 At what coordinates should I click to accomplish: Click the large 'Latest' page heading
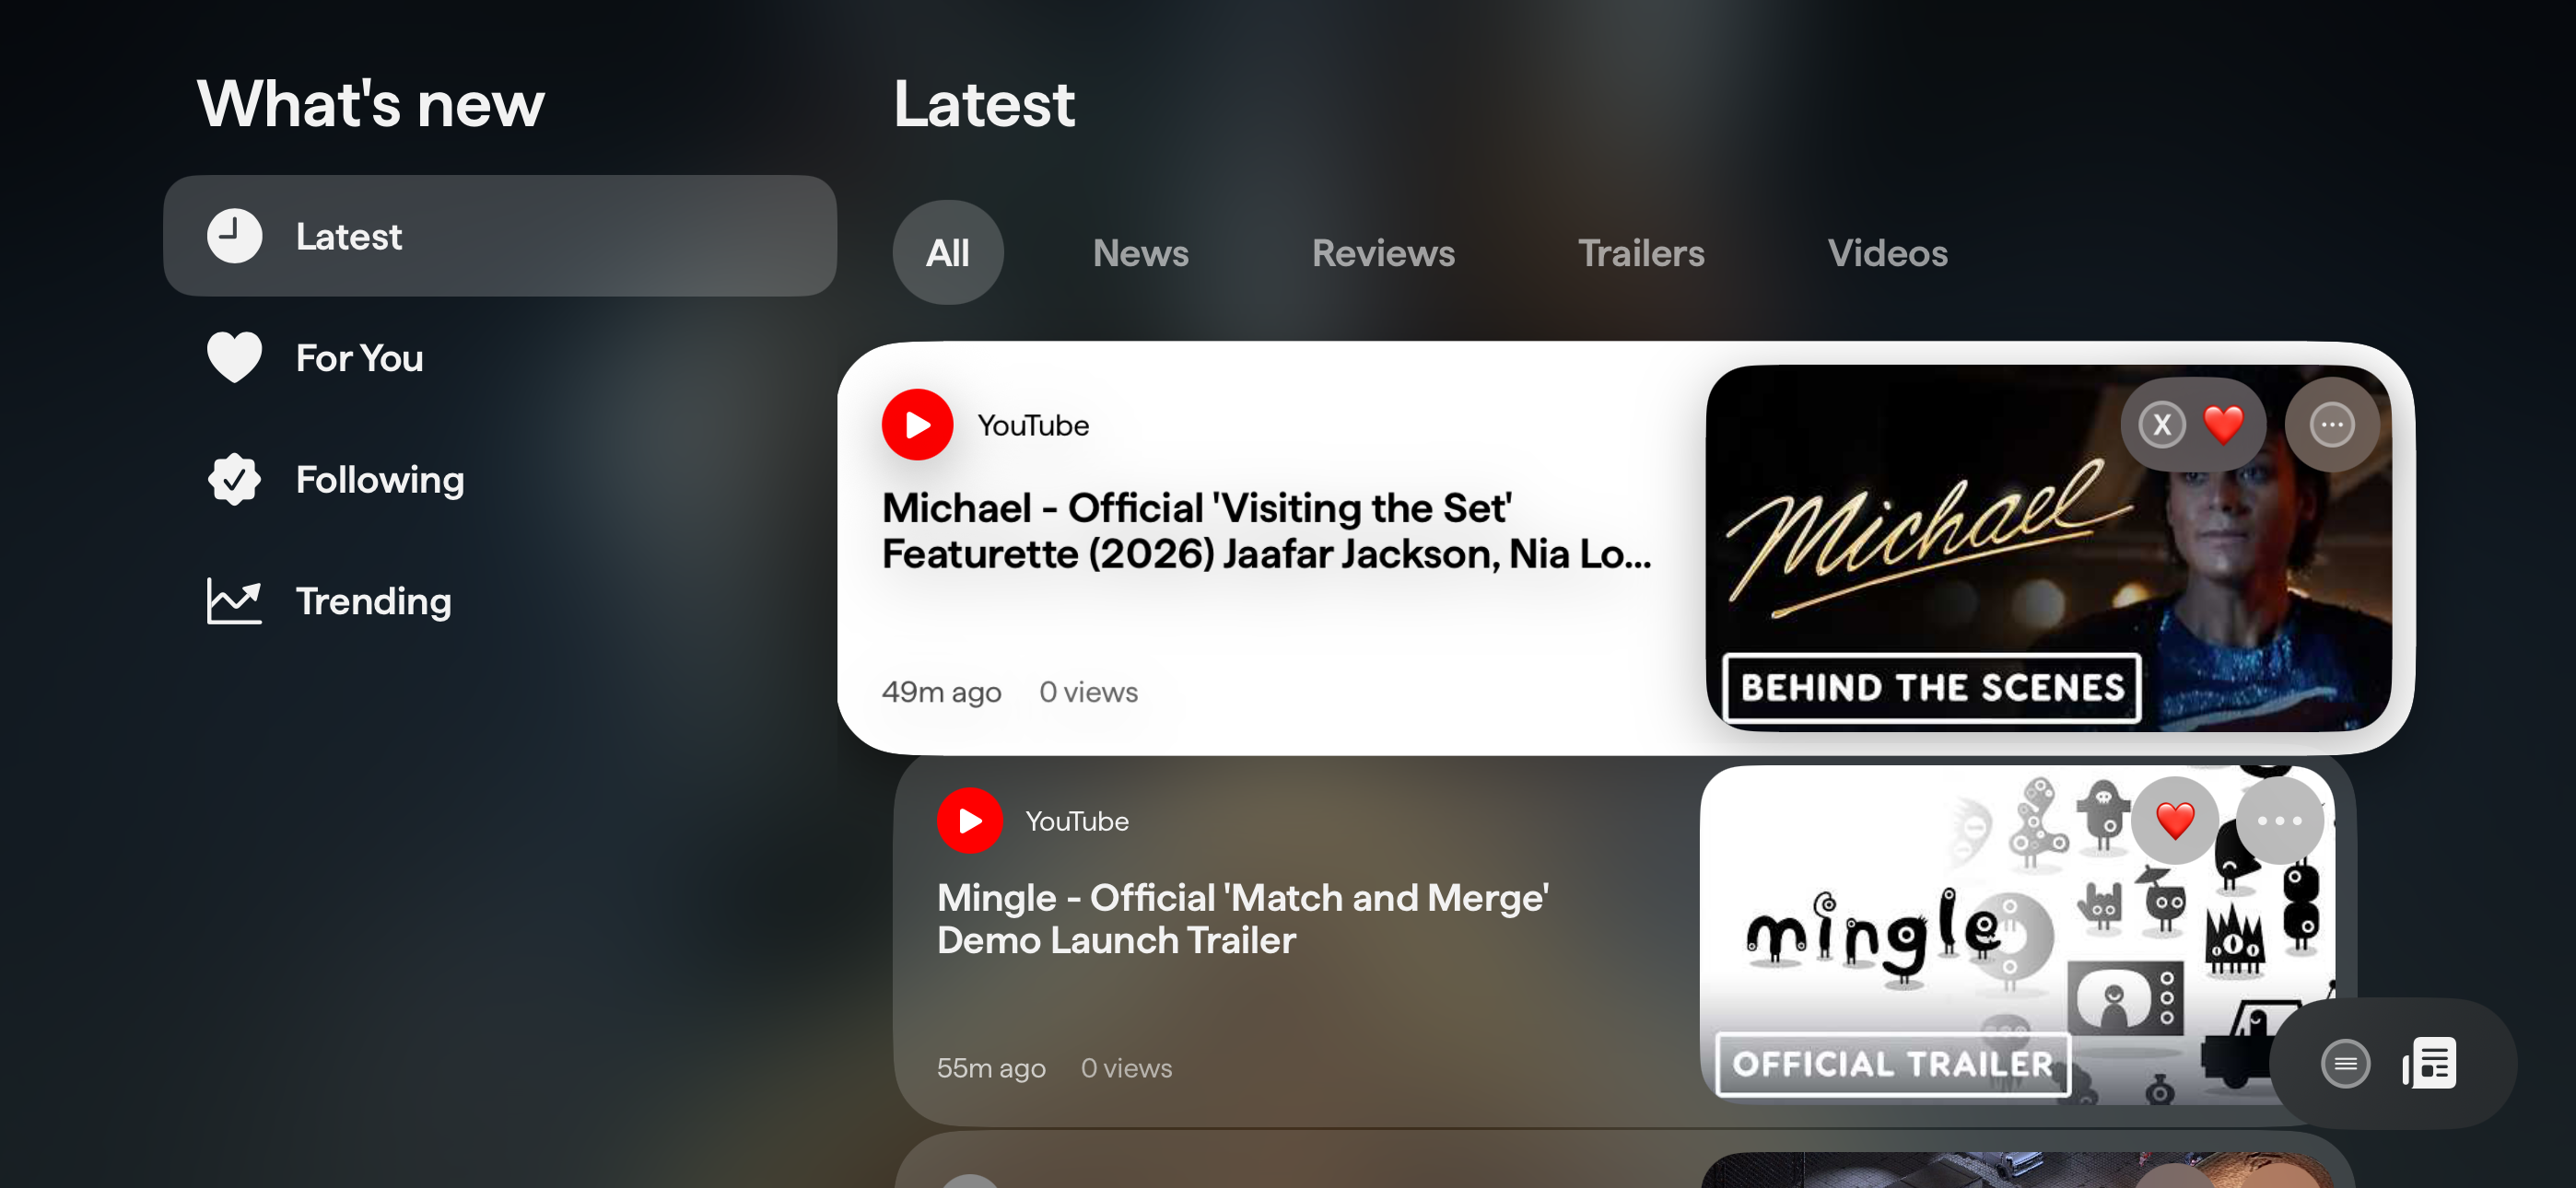pyautogui.click(x=984, y=103)
